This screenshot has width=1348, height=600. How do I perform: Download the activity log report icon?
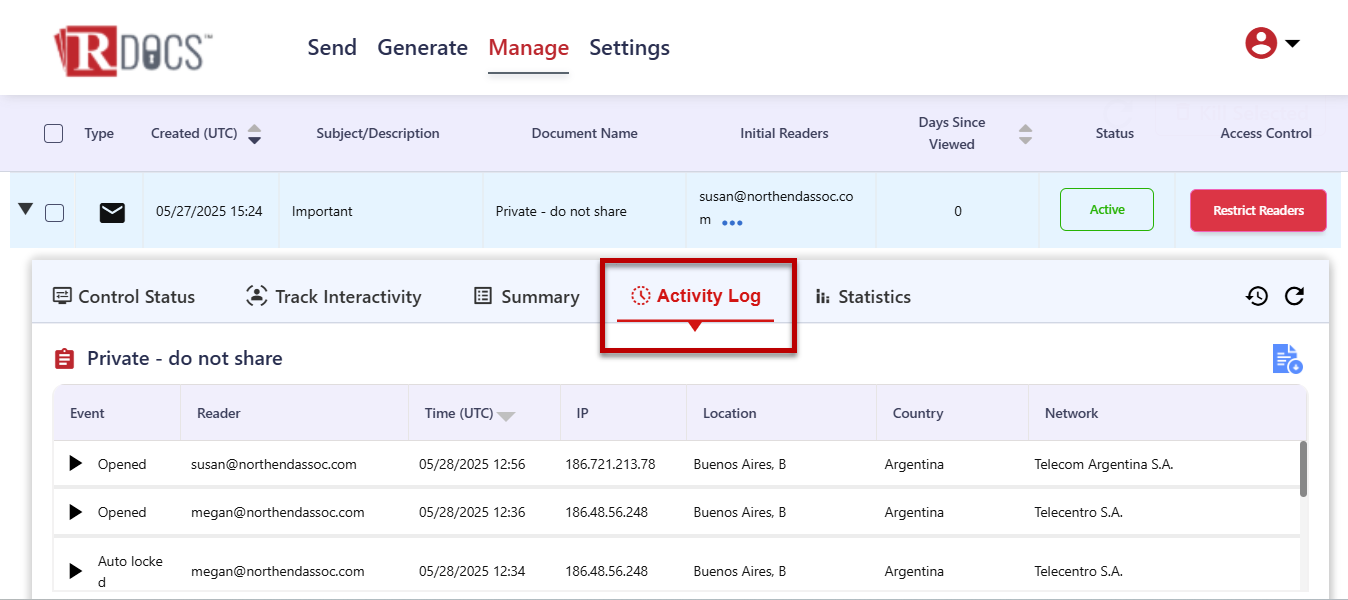tap(1287, 359)
